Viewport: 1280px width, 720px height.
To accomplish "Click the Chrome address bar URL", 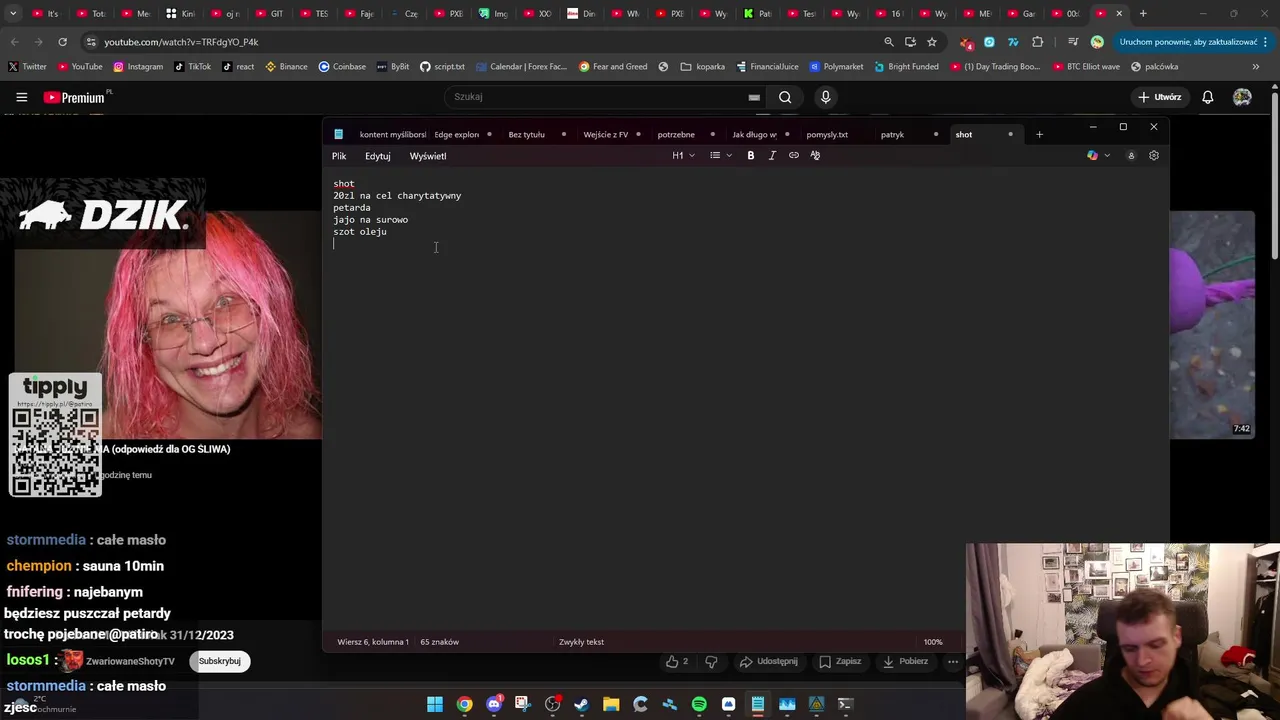I will (181, 42).
